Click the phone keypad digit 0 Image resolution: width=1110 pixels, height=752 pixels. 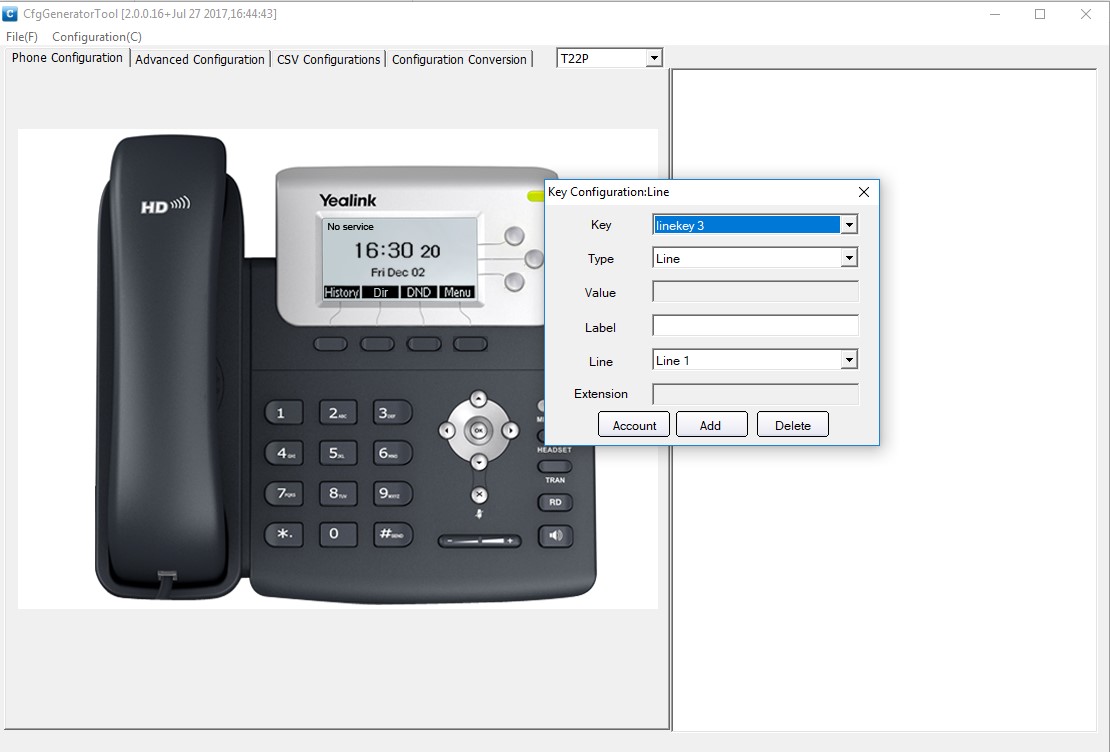coord(338,534)
